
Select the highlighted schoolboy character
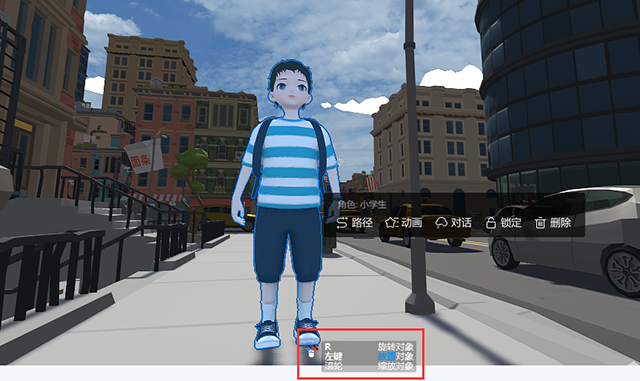click(x=286, y=204)
